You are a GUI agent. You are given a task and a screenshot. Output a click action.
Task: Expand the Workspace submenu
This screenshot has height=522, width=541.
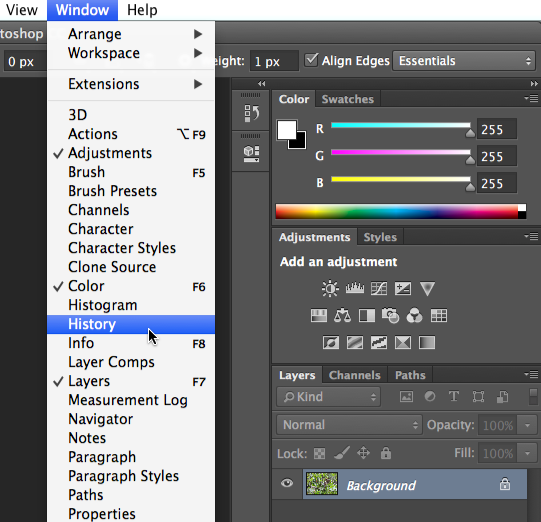[131, 53]
